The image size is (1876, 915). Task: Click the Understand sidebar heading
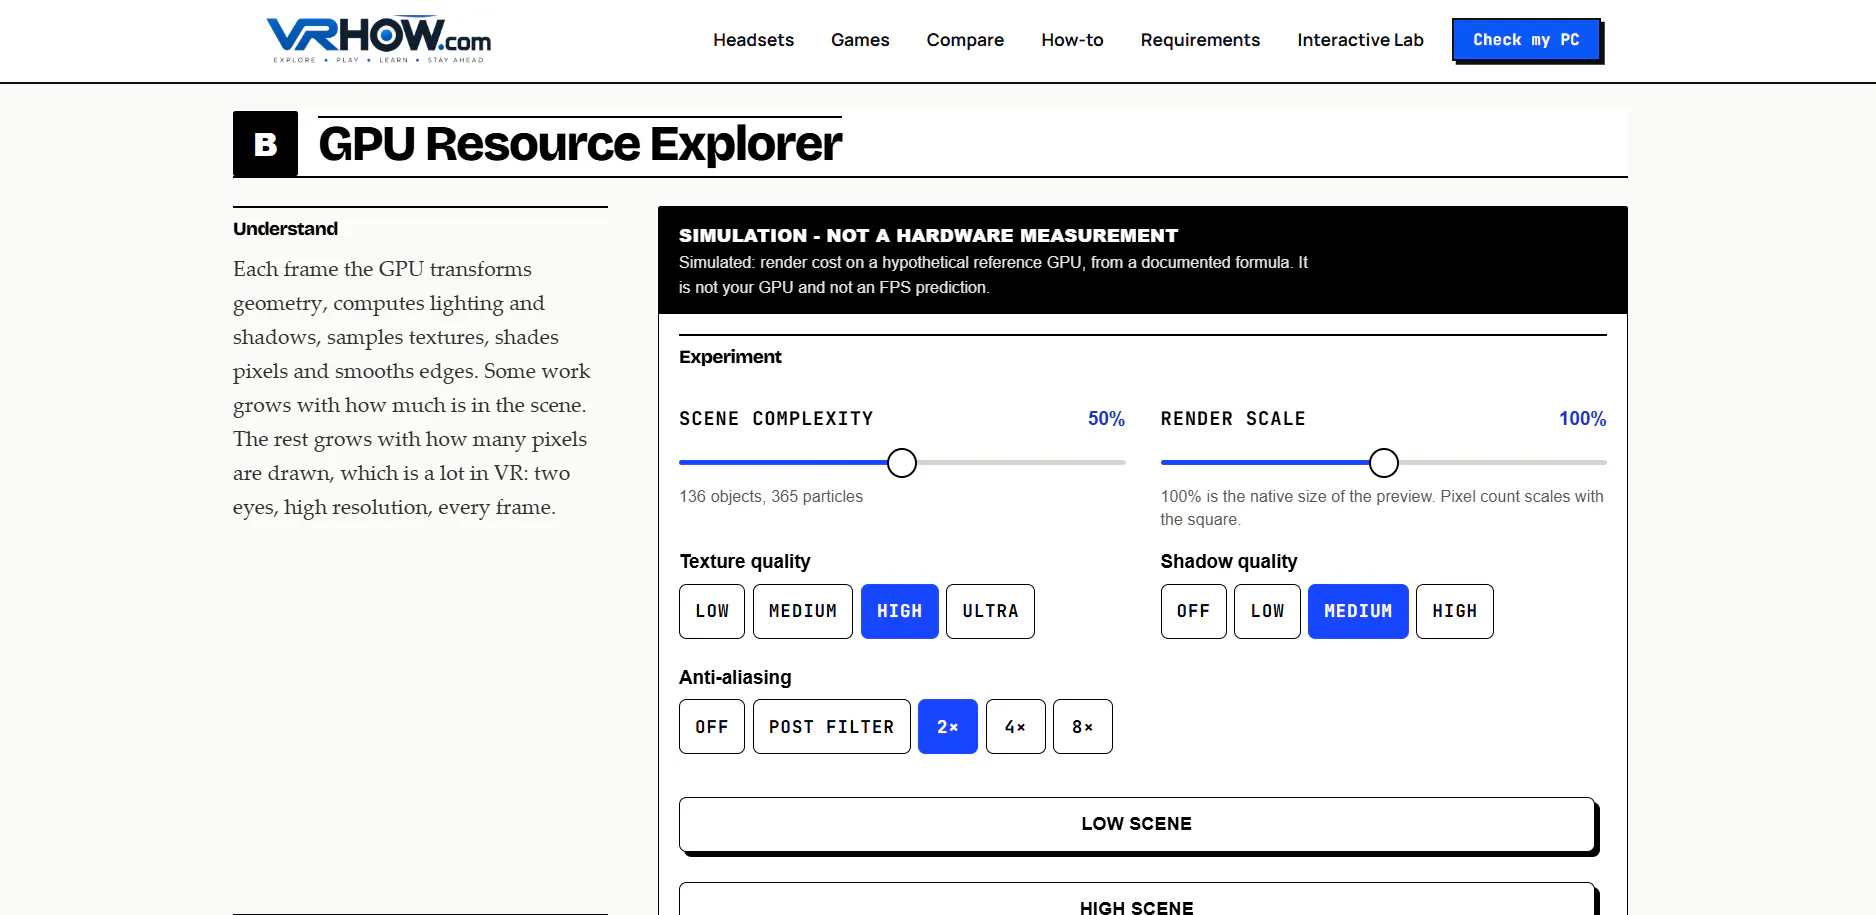point(286,229)
